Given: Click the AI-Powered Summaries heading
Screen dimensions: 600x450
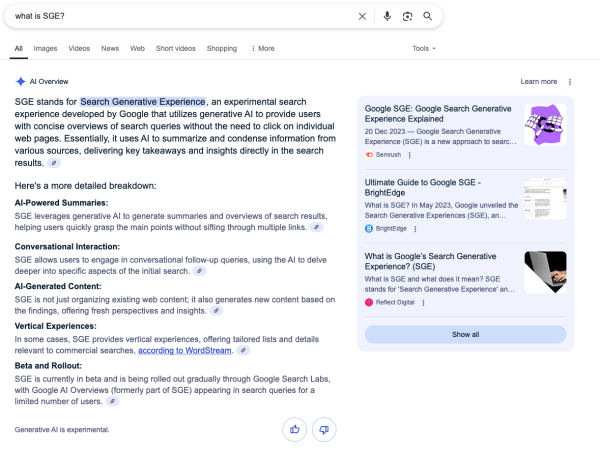Looking at the screenshot, I should [x=61, y=203].
